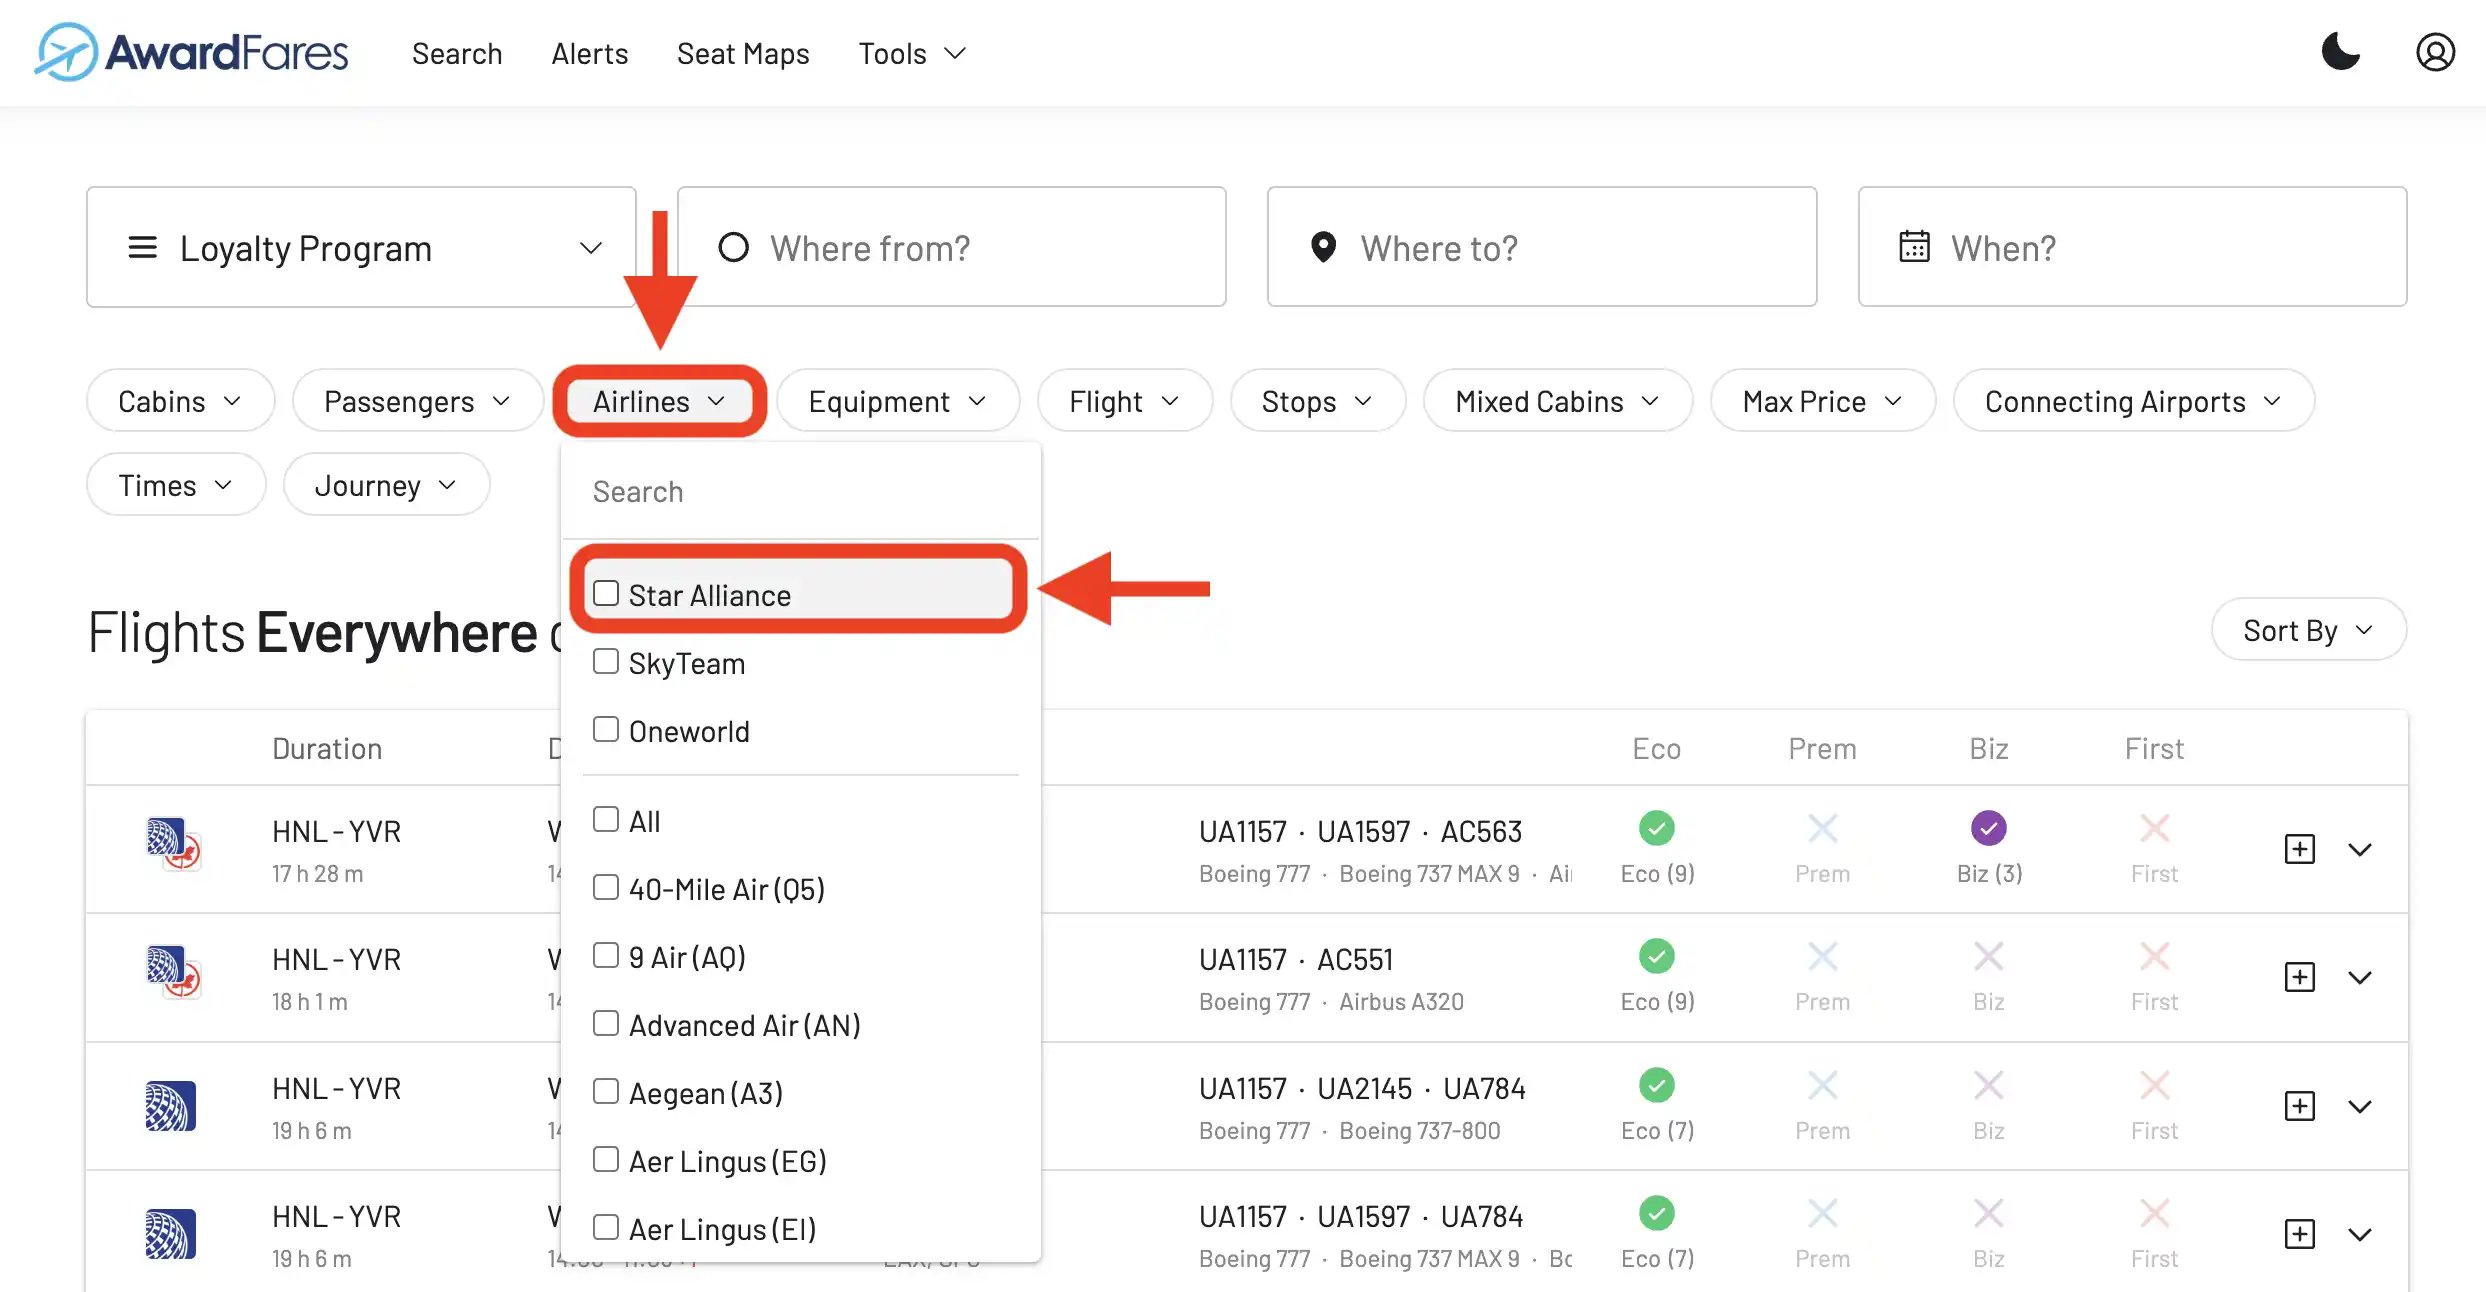Open the Stops filter dropdown
The width and height of the screenshot is (2486, 1292).
(1317, 401)
